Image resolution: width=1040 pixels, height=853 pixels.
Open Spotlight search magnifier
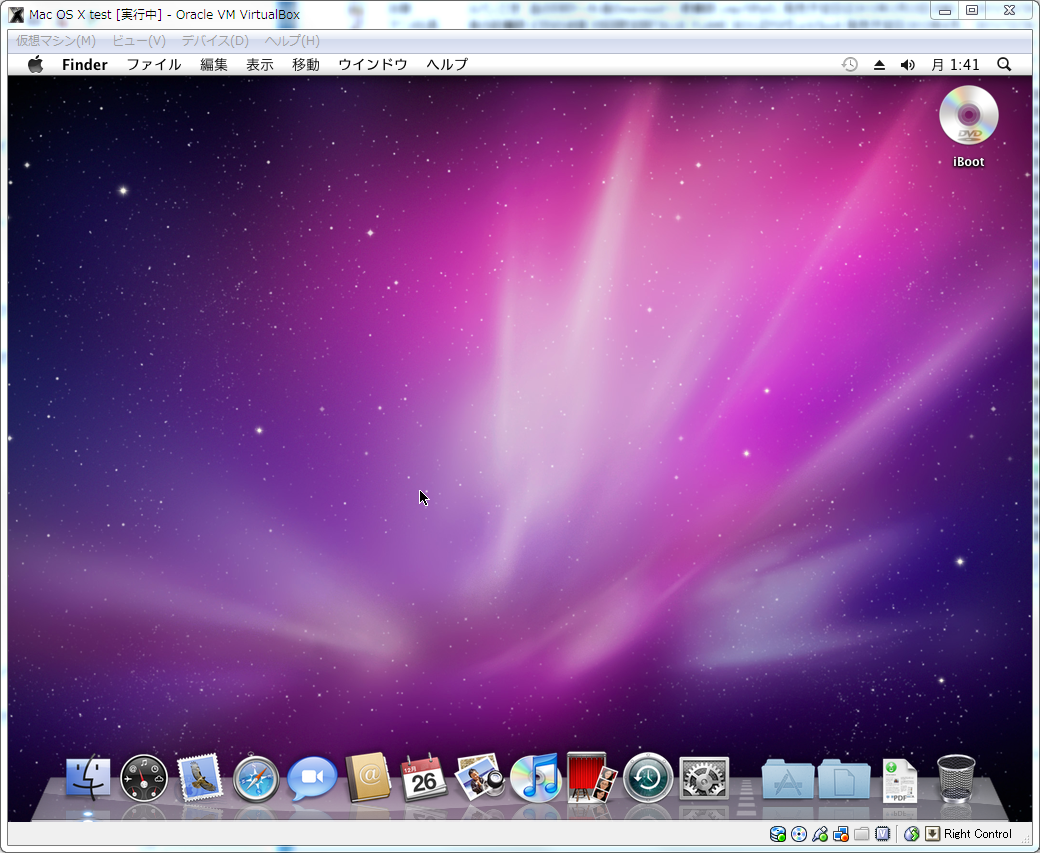tap(1004, 64)
